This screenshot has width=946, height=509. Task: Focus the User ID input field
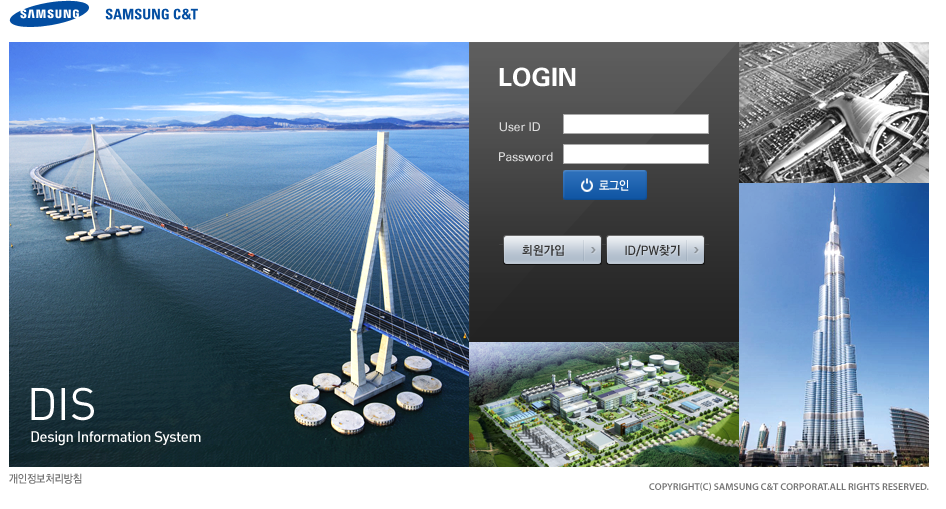[636, 124]
